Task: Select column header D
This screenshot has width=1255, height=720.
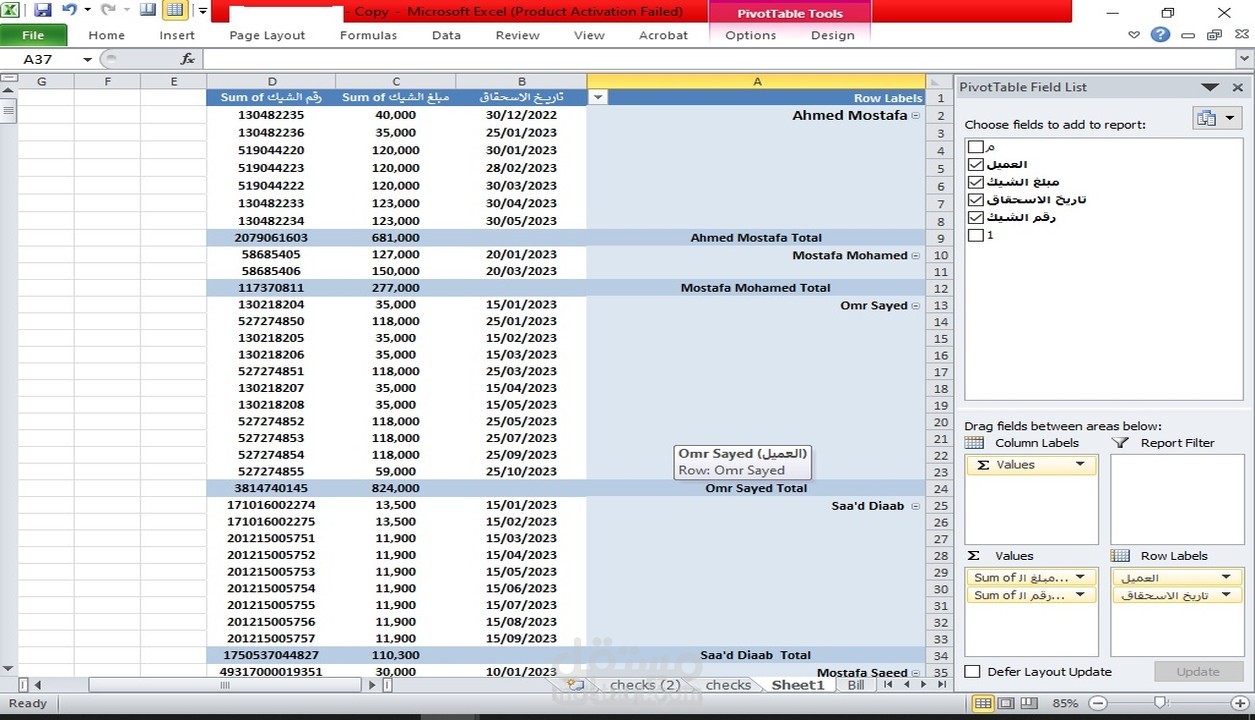Action: pos(271,81)
